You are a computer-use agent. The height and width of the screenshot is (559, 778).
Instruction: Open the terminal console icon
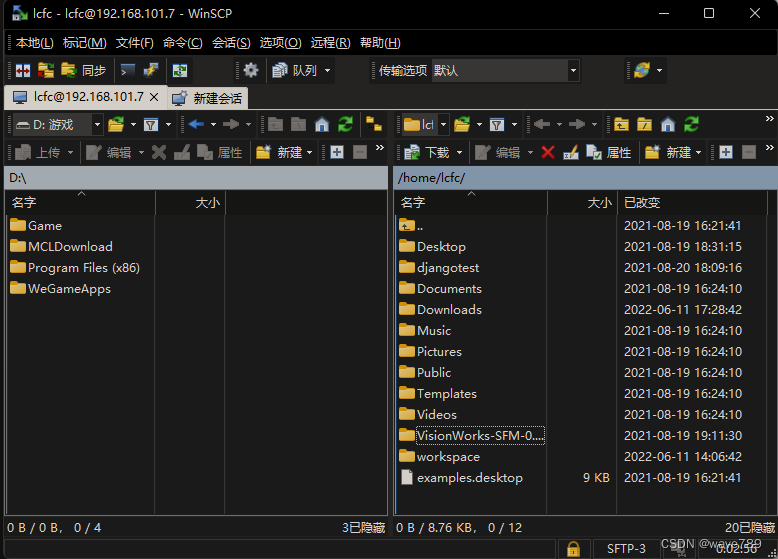click(128, 70)
